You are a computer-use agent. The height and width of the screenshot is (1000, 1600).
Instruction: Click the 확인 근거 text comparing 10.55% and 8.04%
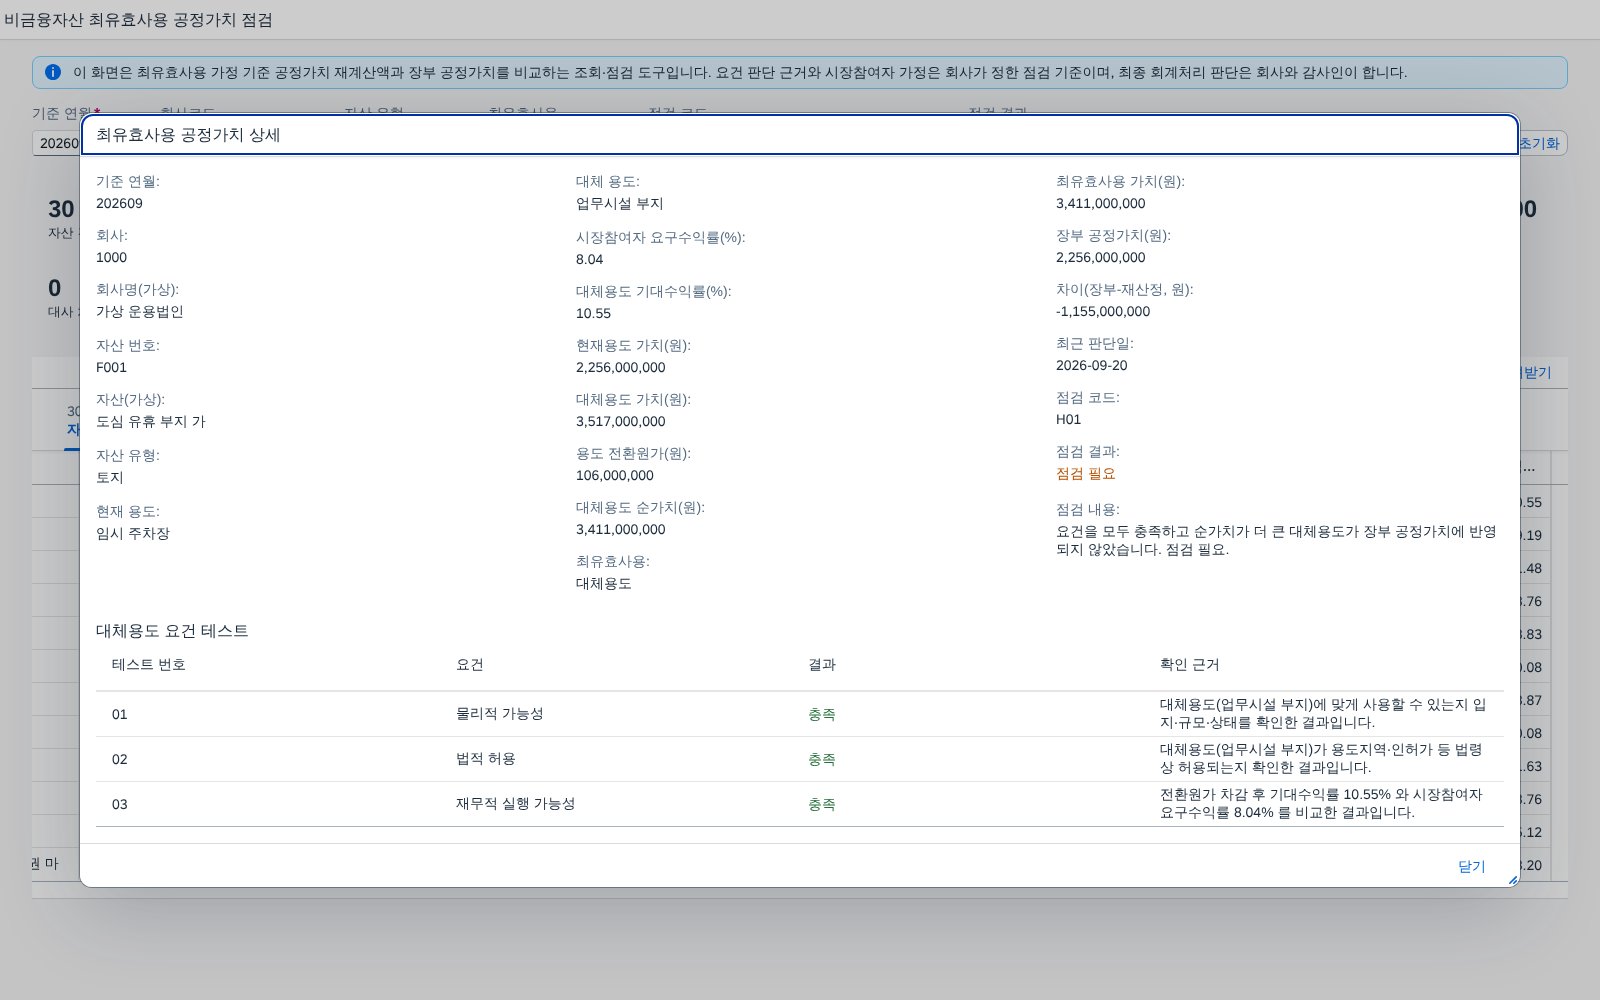[x=1321, y=803]
